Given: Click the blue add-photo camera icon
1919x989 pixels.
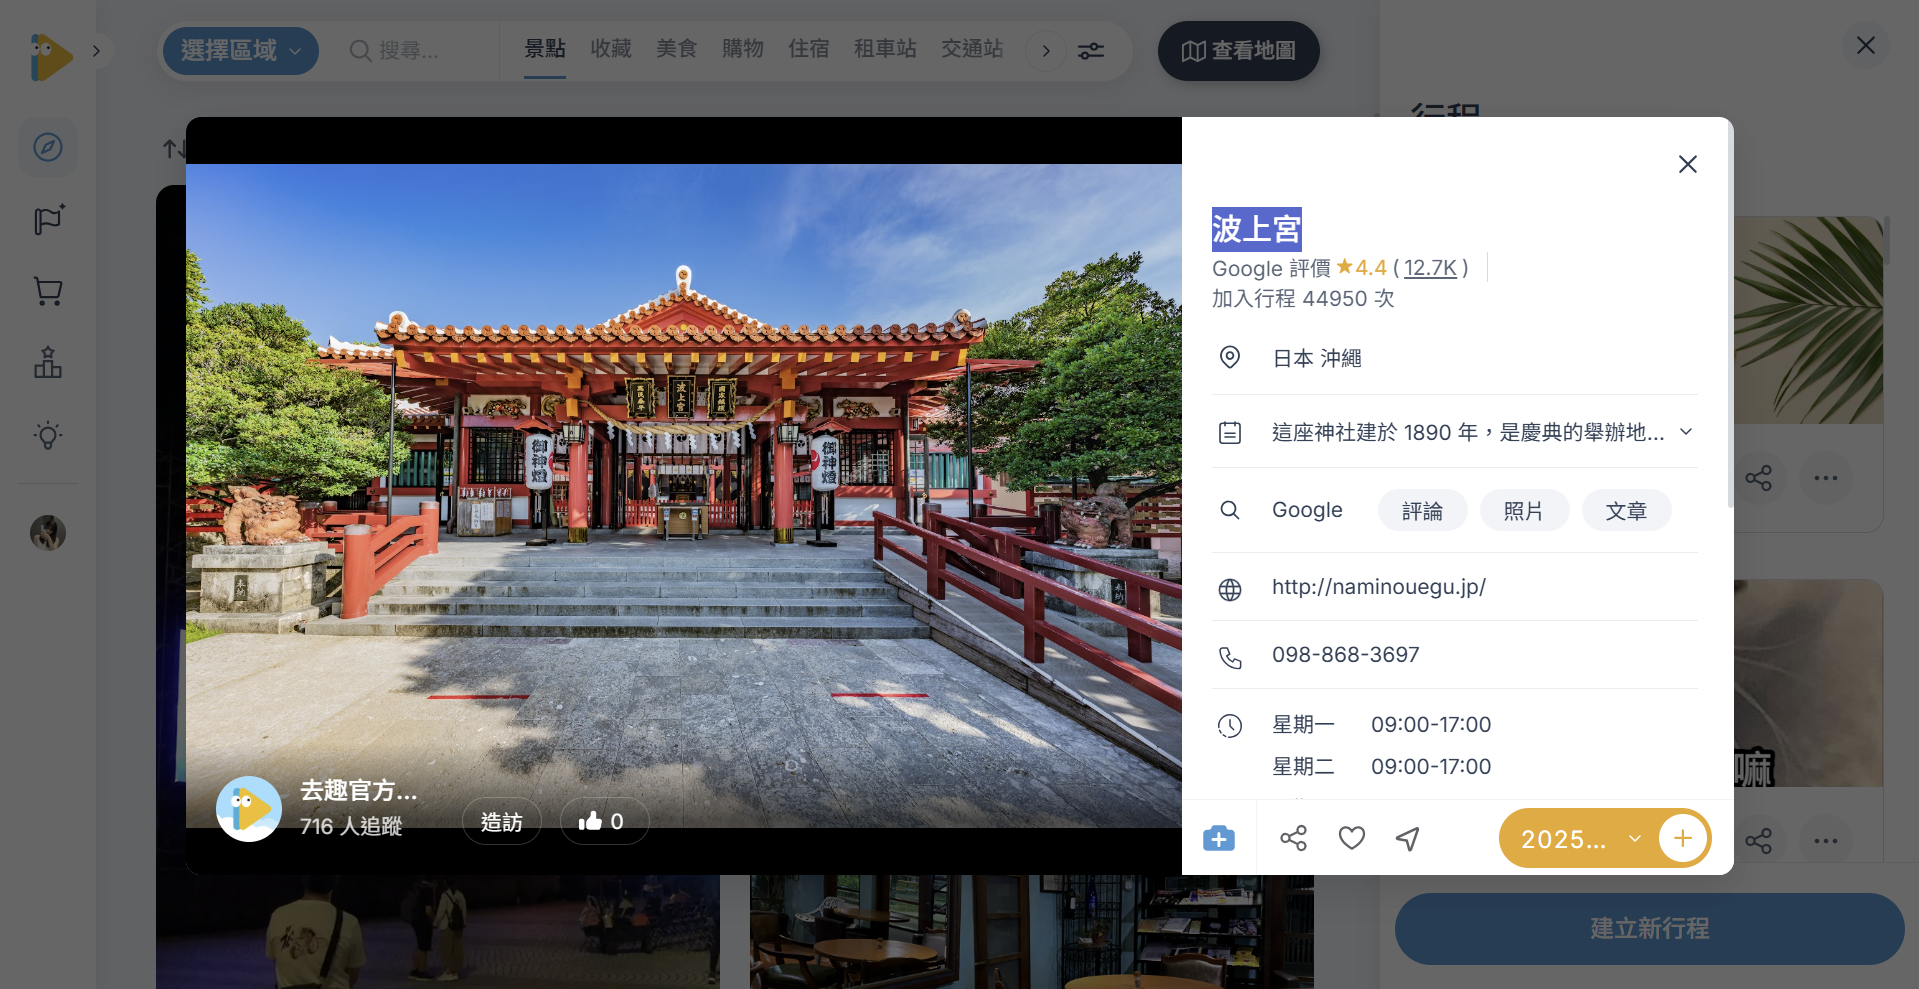Looking at the screenshot, I should pyautogui.click(x=1219, y=838).
